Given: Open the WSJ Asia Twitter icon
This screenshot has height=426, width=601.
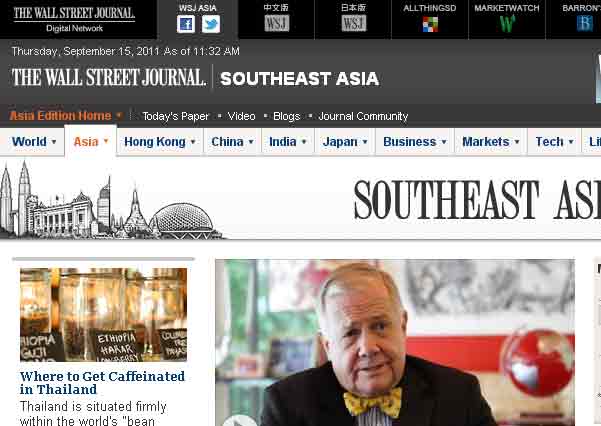Looking at the screenshot, I should pos(211,25).
